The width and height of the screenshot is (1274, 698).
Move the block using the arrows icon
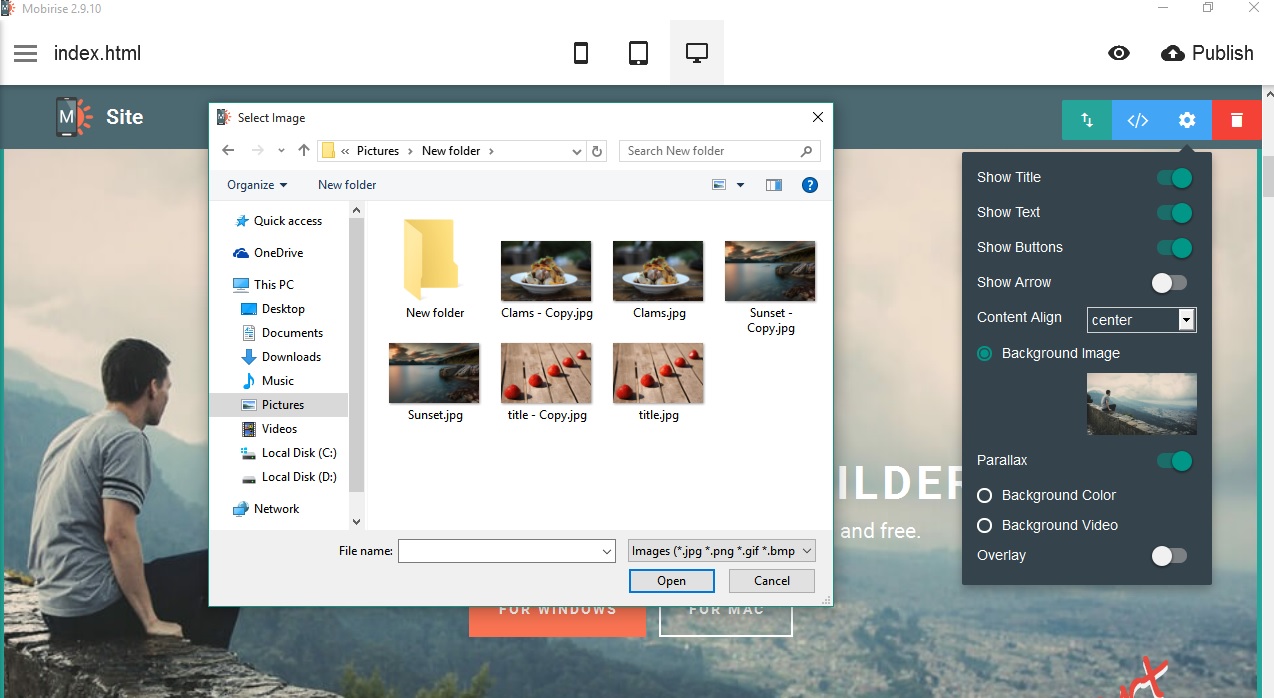coord(1086,119)
